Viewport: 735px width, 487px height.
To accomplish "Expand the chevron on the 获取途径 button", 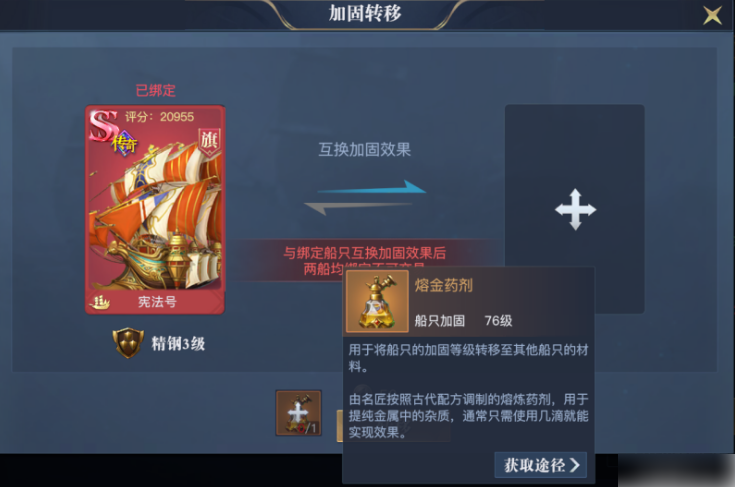I will click(x=574, y=465).
